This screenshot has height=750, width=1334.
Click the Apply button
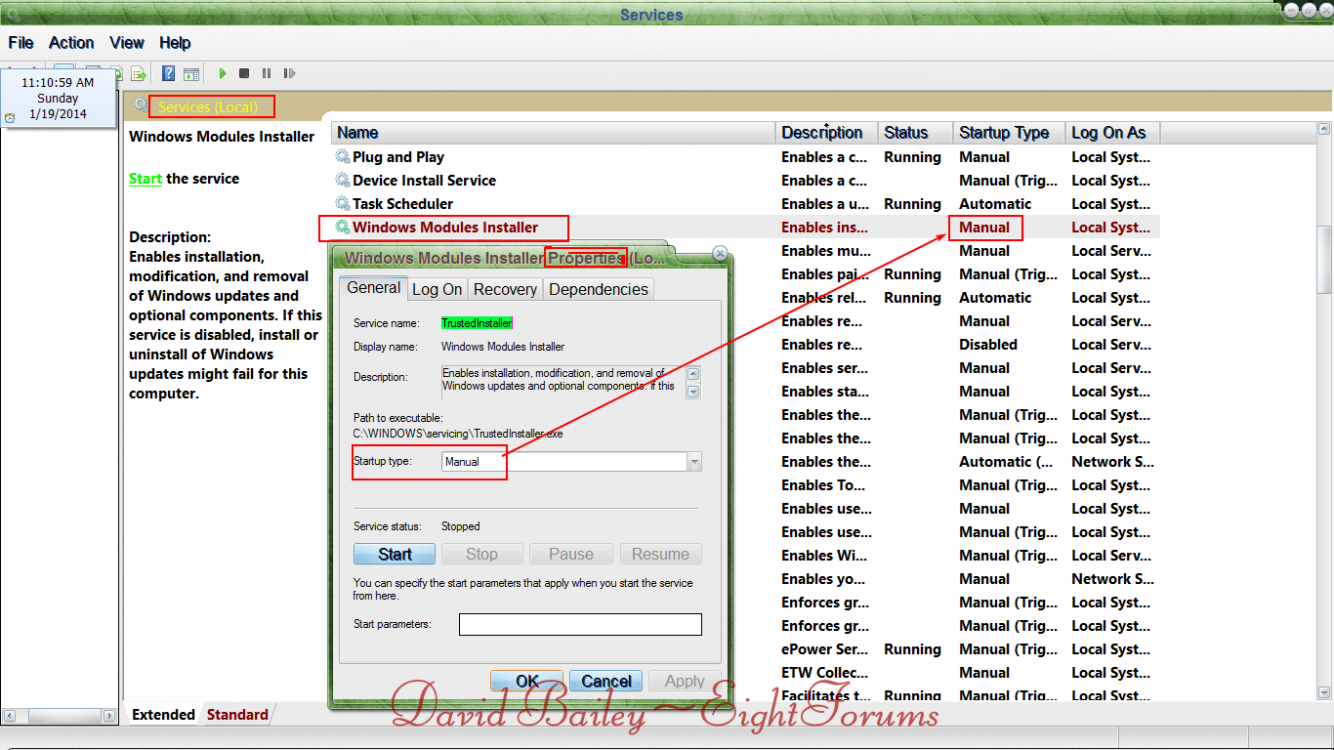pyautogui.click(x=685, y=681)
